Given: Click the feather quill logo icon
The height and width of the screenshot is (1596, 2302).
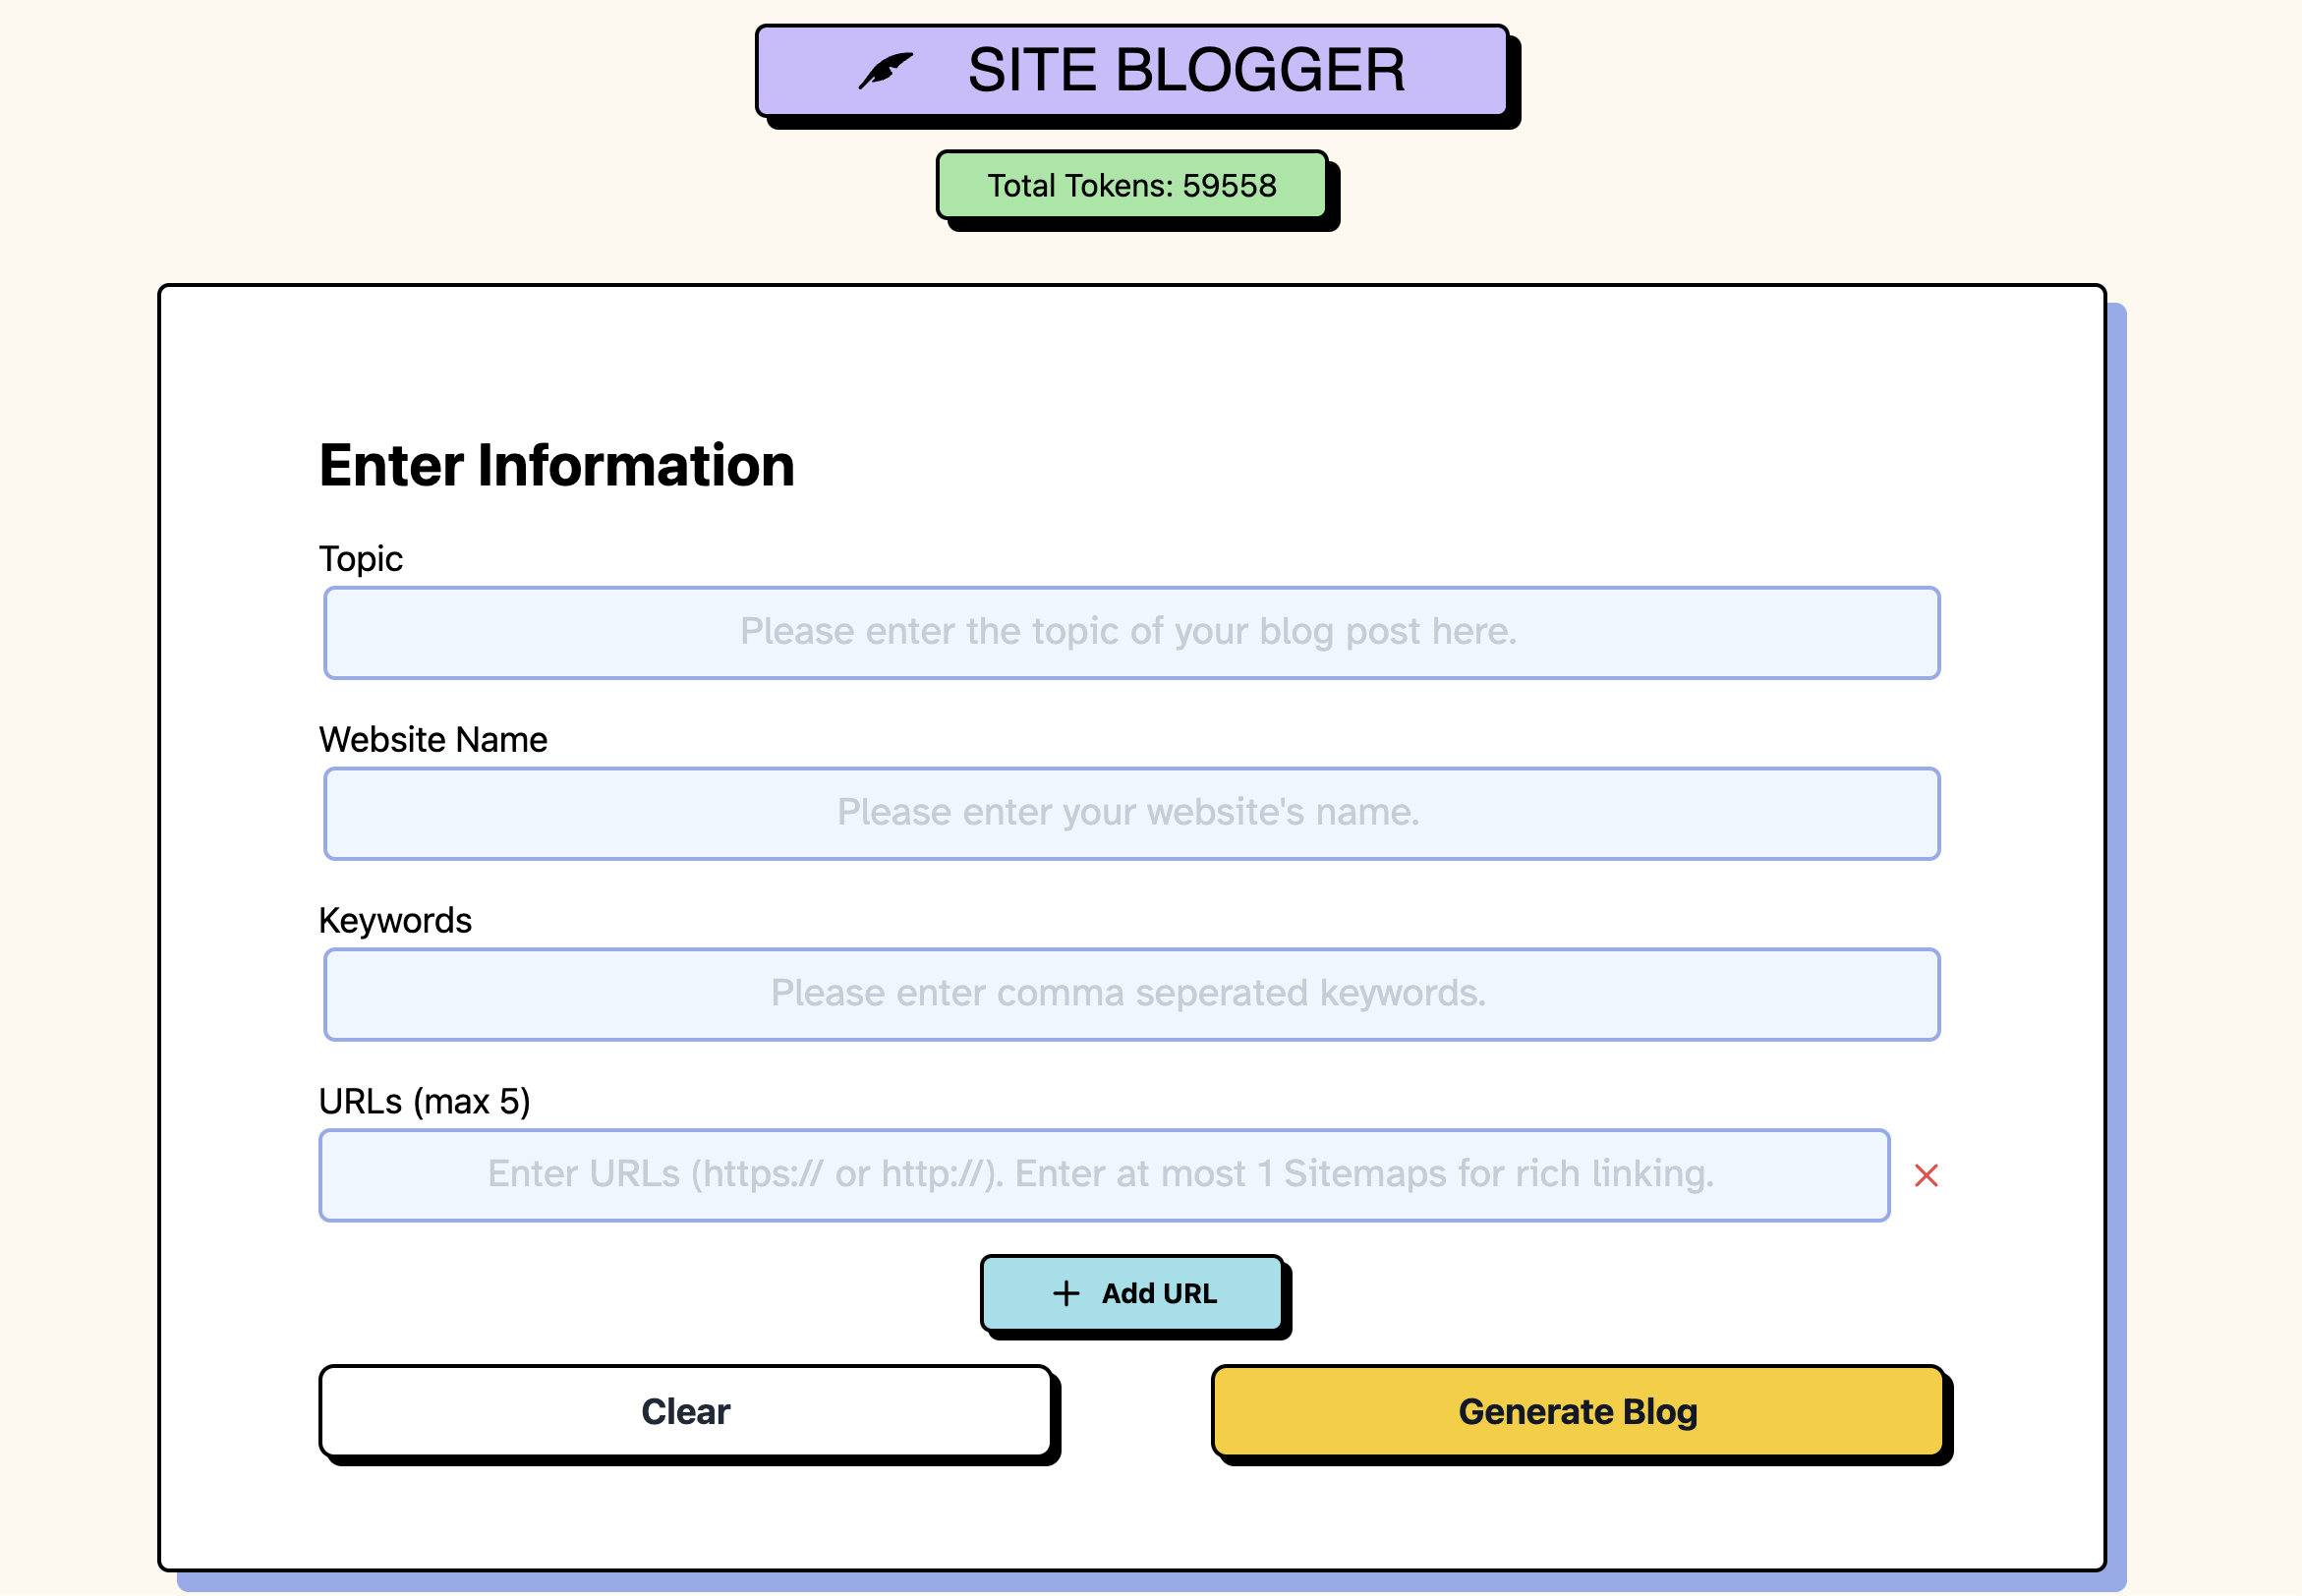Looking at the screenshot, I should point(885,71).
